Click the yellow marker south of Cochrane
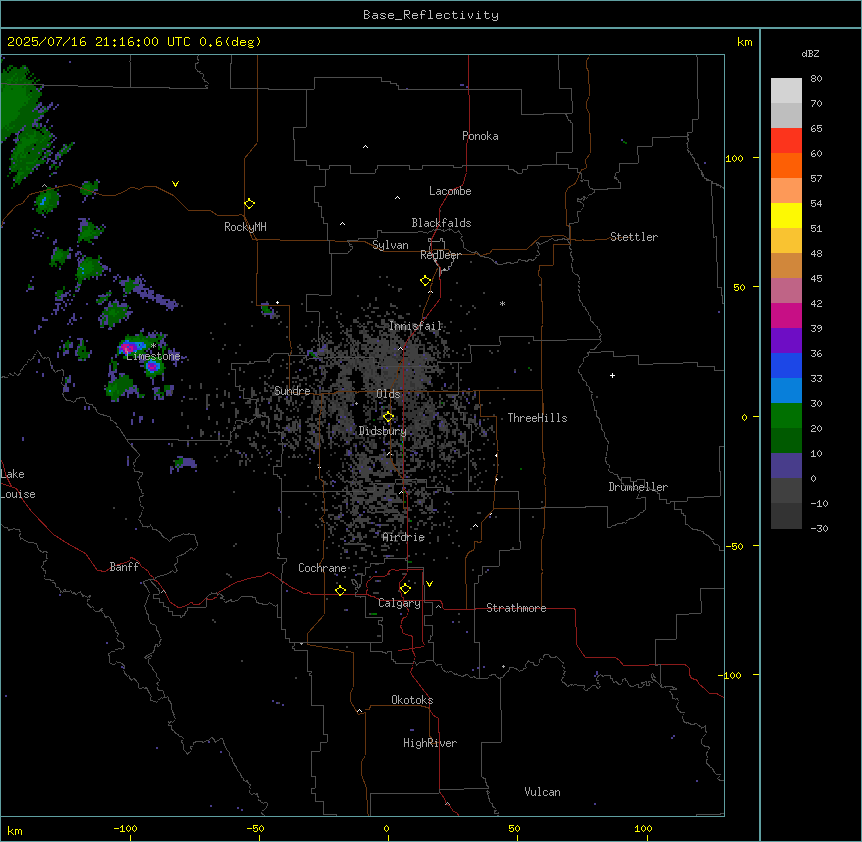 340,590
